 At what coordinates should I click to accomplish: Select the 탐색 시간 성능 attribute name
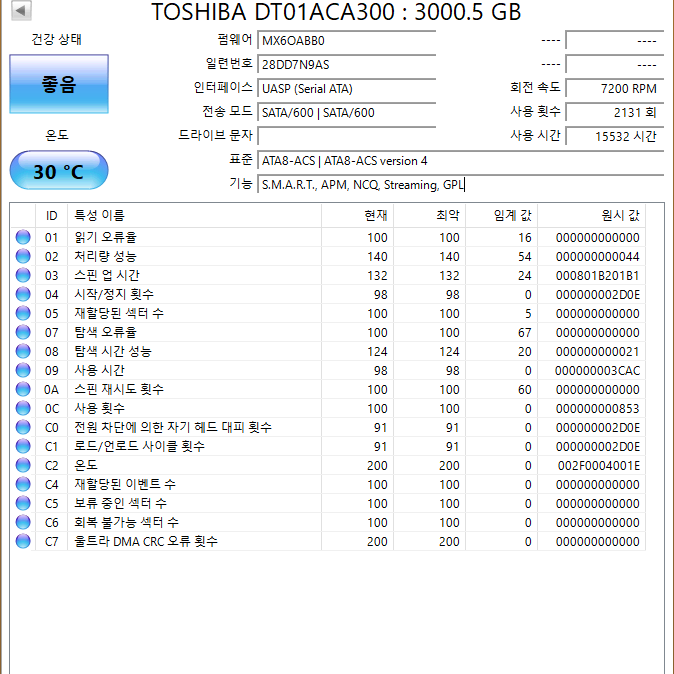113,351
